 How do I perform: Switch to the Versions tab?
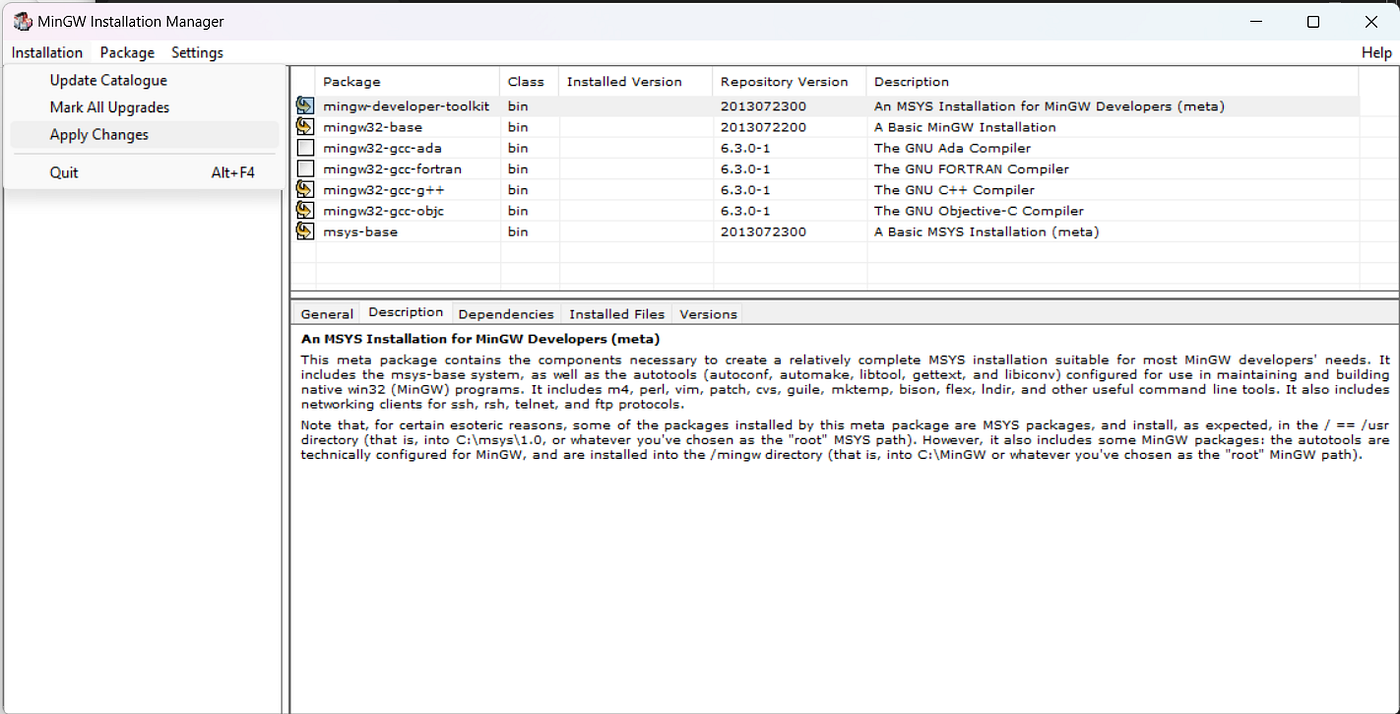pyautogui.click(x=708, y=314)
